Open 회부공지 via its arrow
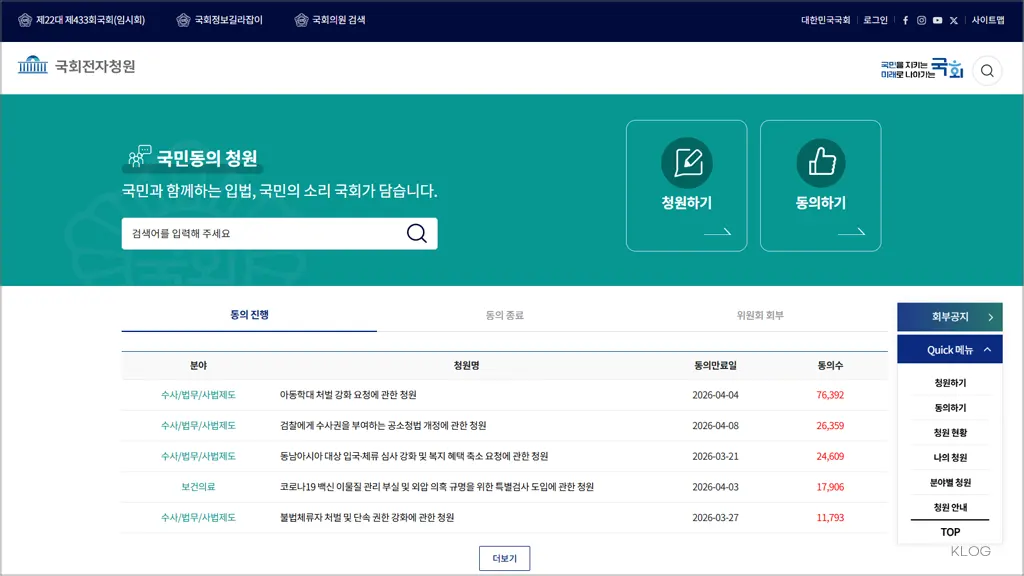The height and width of the screenshot is (576, 1024). tap(989, 316)
